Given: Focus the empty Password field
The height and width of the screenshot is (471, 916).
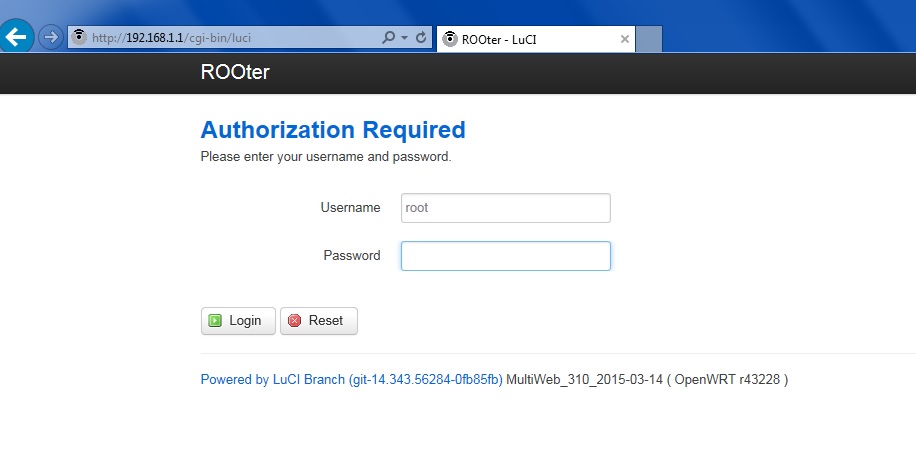Looking at the screenshot, I should [506, 256].
